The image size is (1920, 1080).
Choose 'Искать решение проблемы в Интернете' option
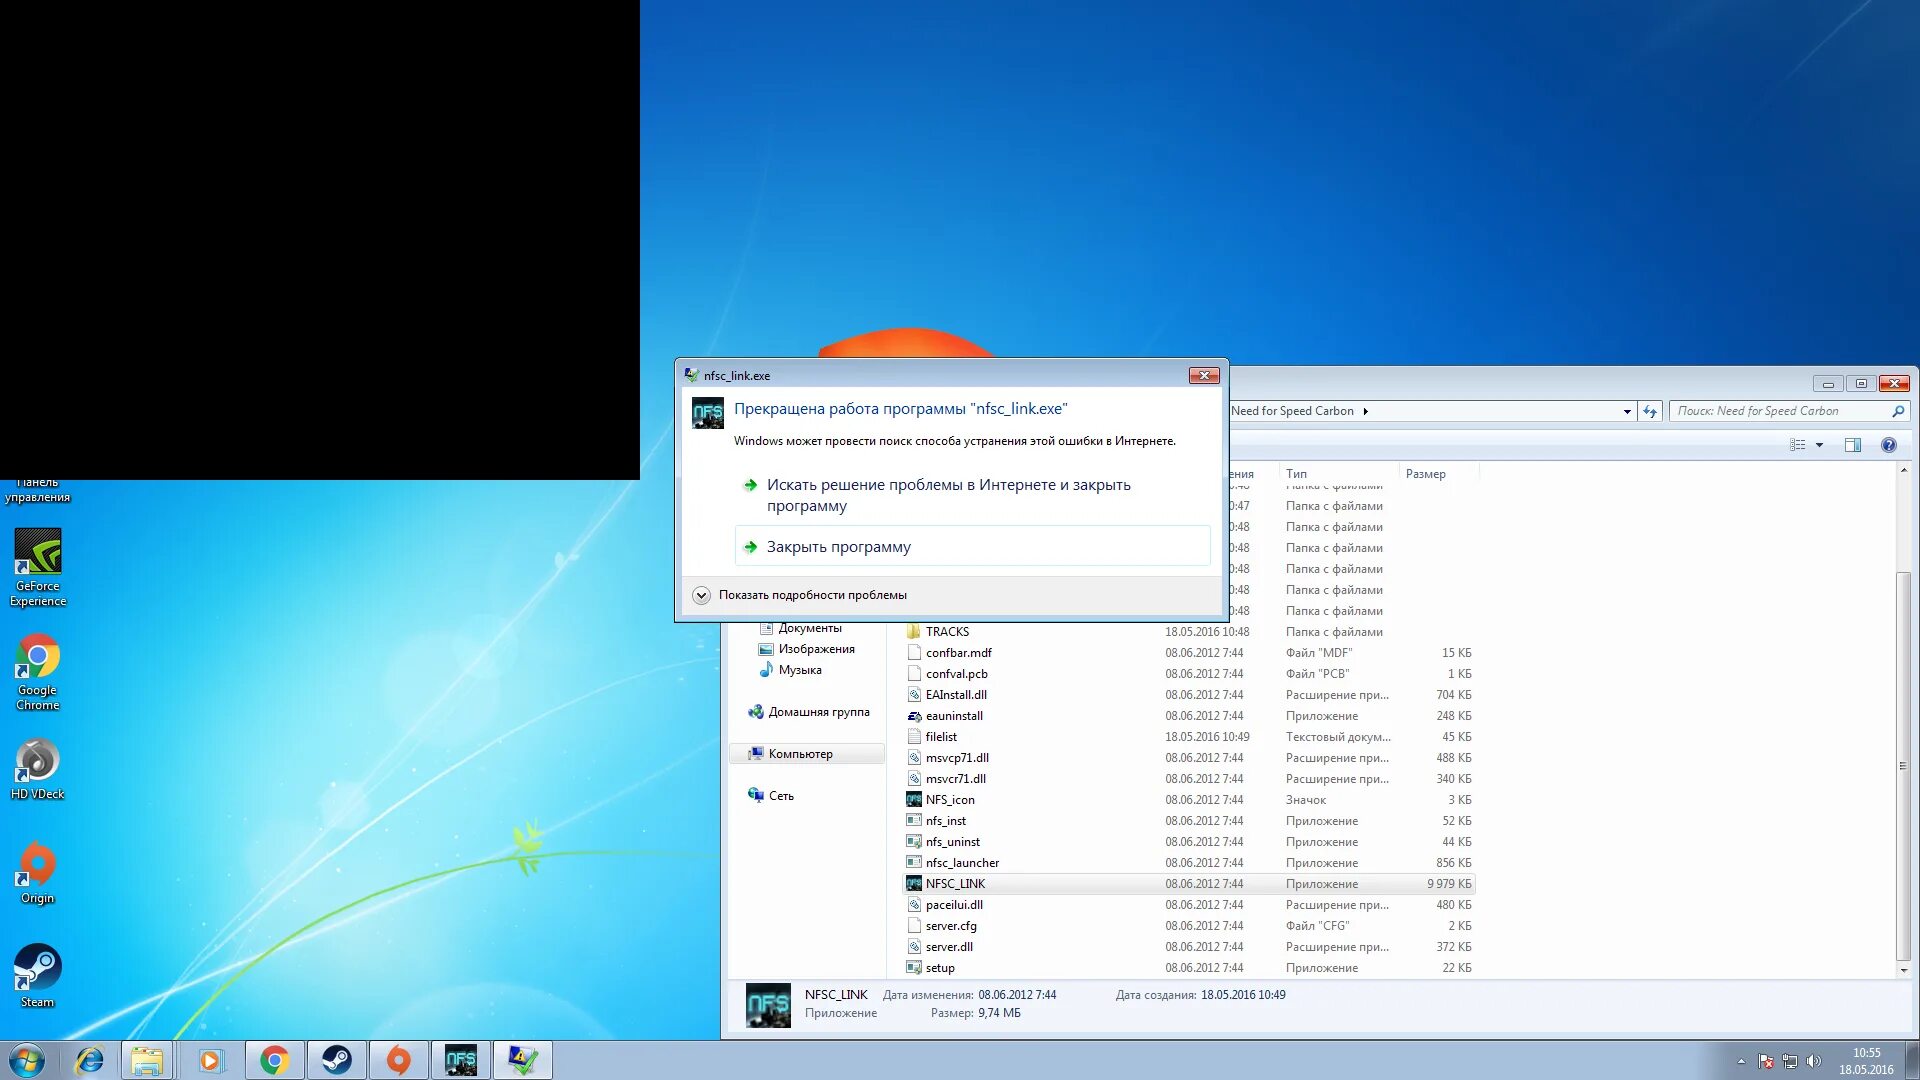click(948, 495)
